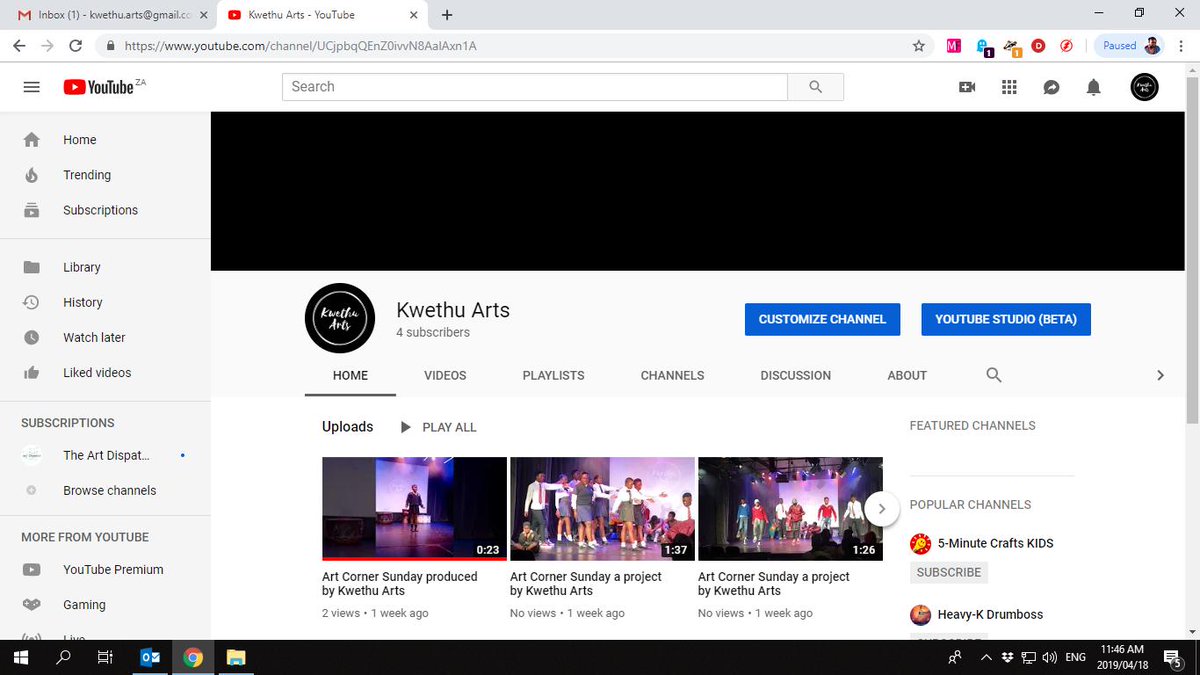1200x675 pixels.
Task: Open Watch later in the sidebar
Action: (x=105, y=337)
